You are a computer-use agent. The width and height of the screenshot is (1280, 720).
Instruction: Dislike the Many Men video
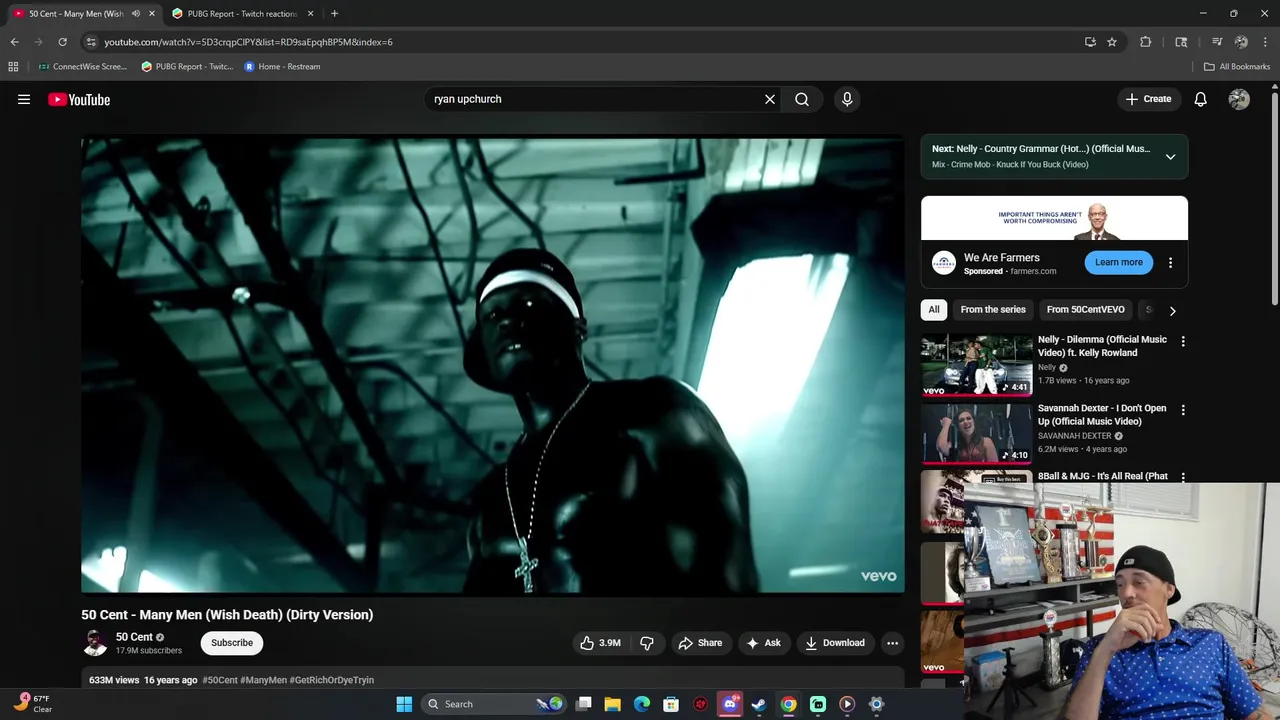coord(647,643)
